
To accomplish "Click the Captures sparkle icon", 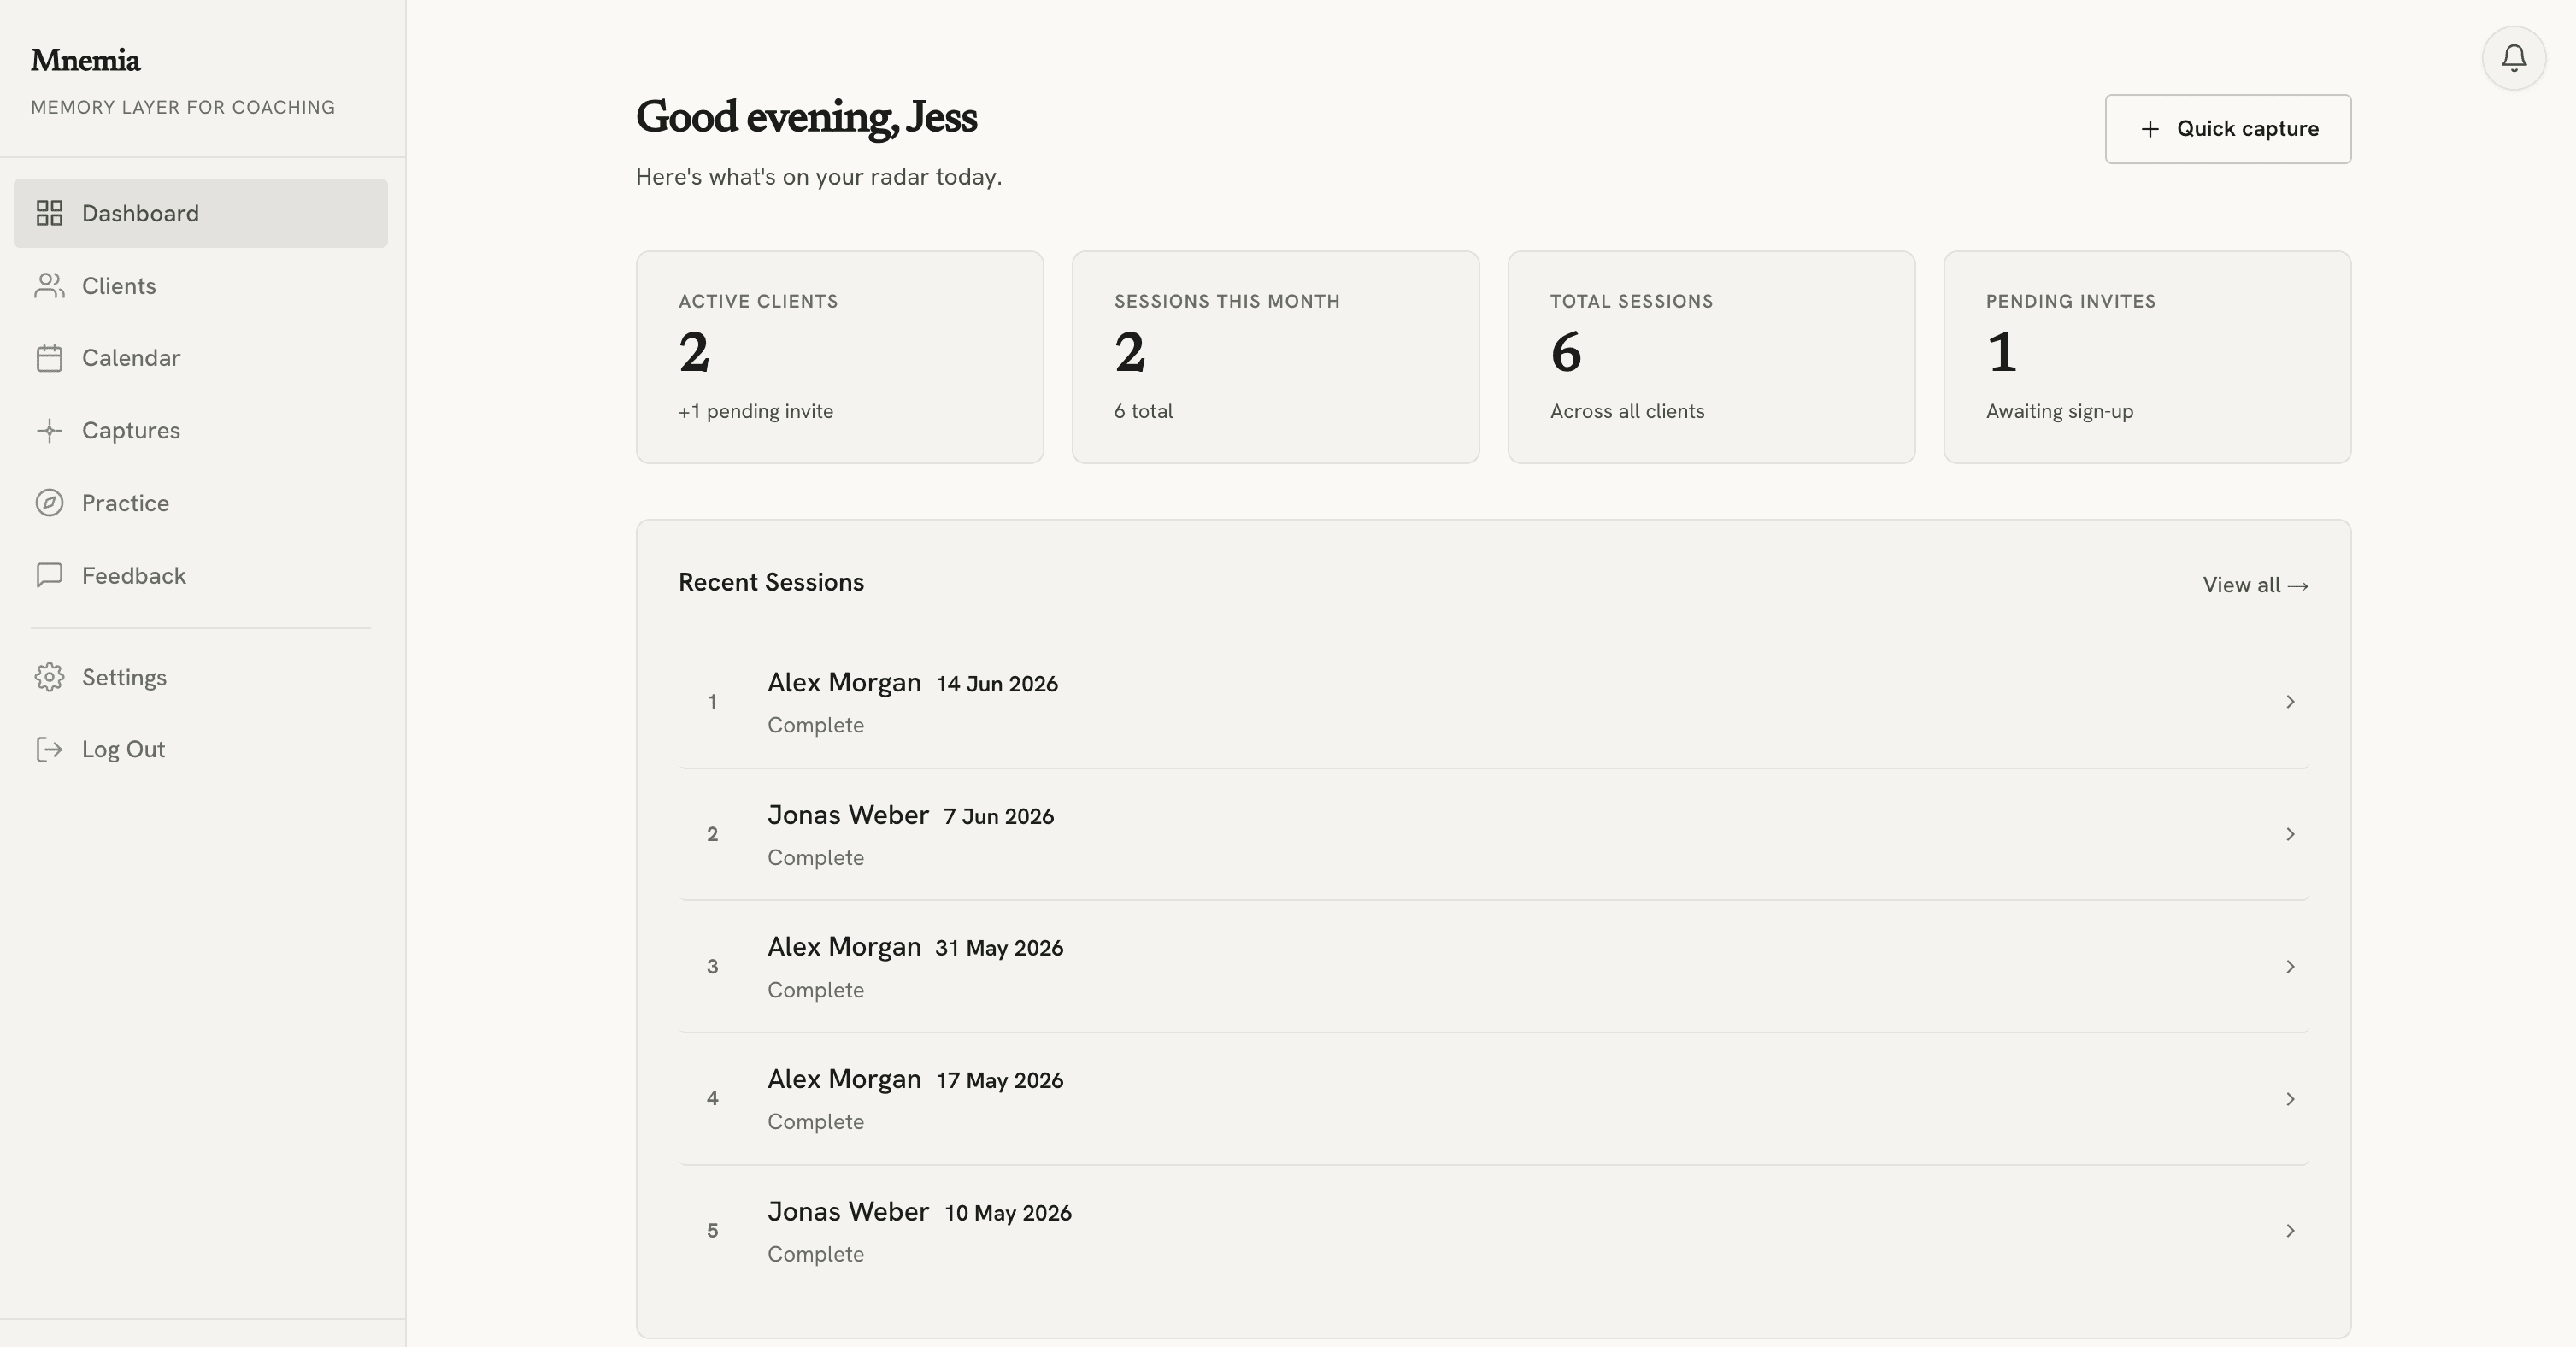I will [x=49, y=431].
